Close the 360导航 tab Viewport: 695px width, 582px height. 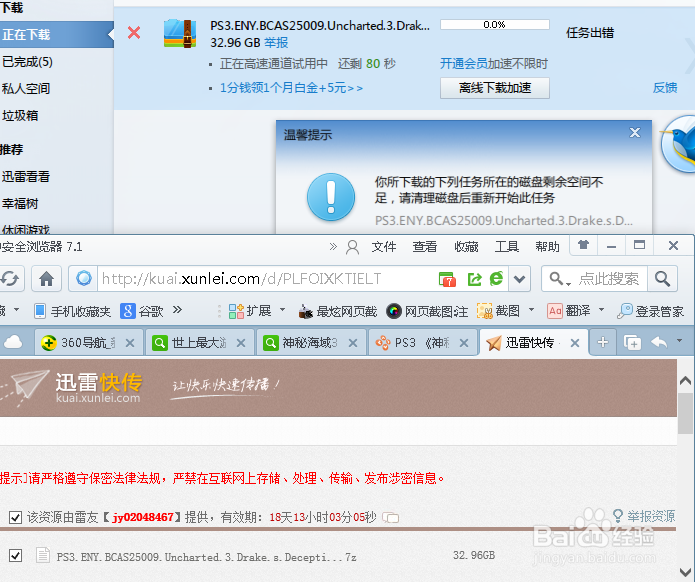coord(130,343)
